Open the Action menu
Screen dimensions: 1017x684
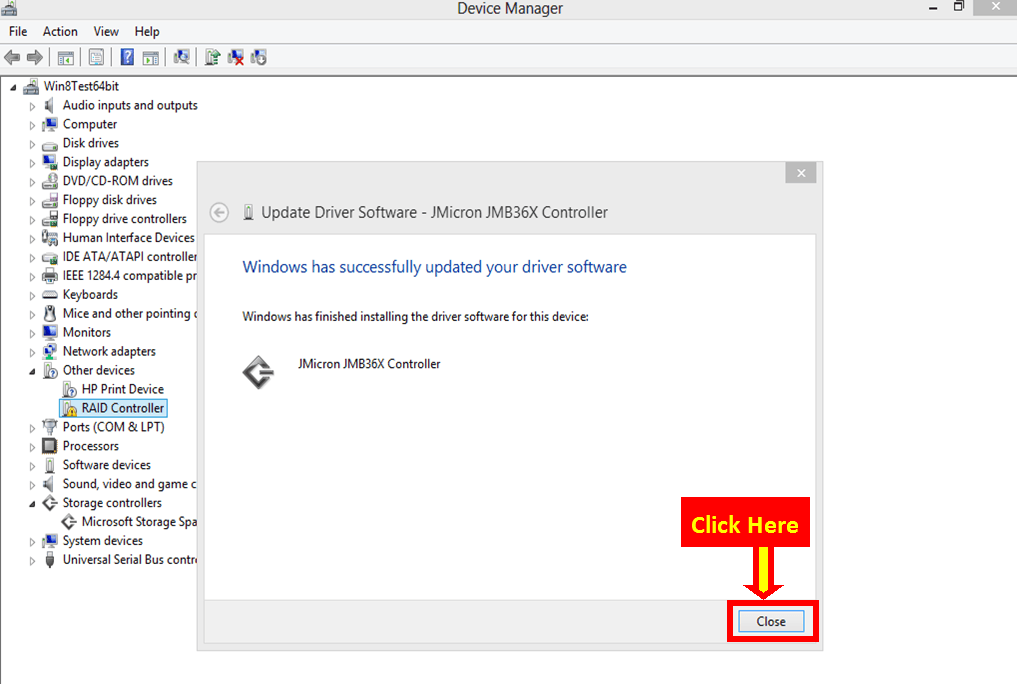pos(60,32)
